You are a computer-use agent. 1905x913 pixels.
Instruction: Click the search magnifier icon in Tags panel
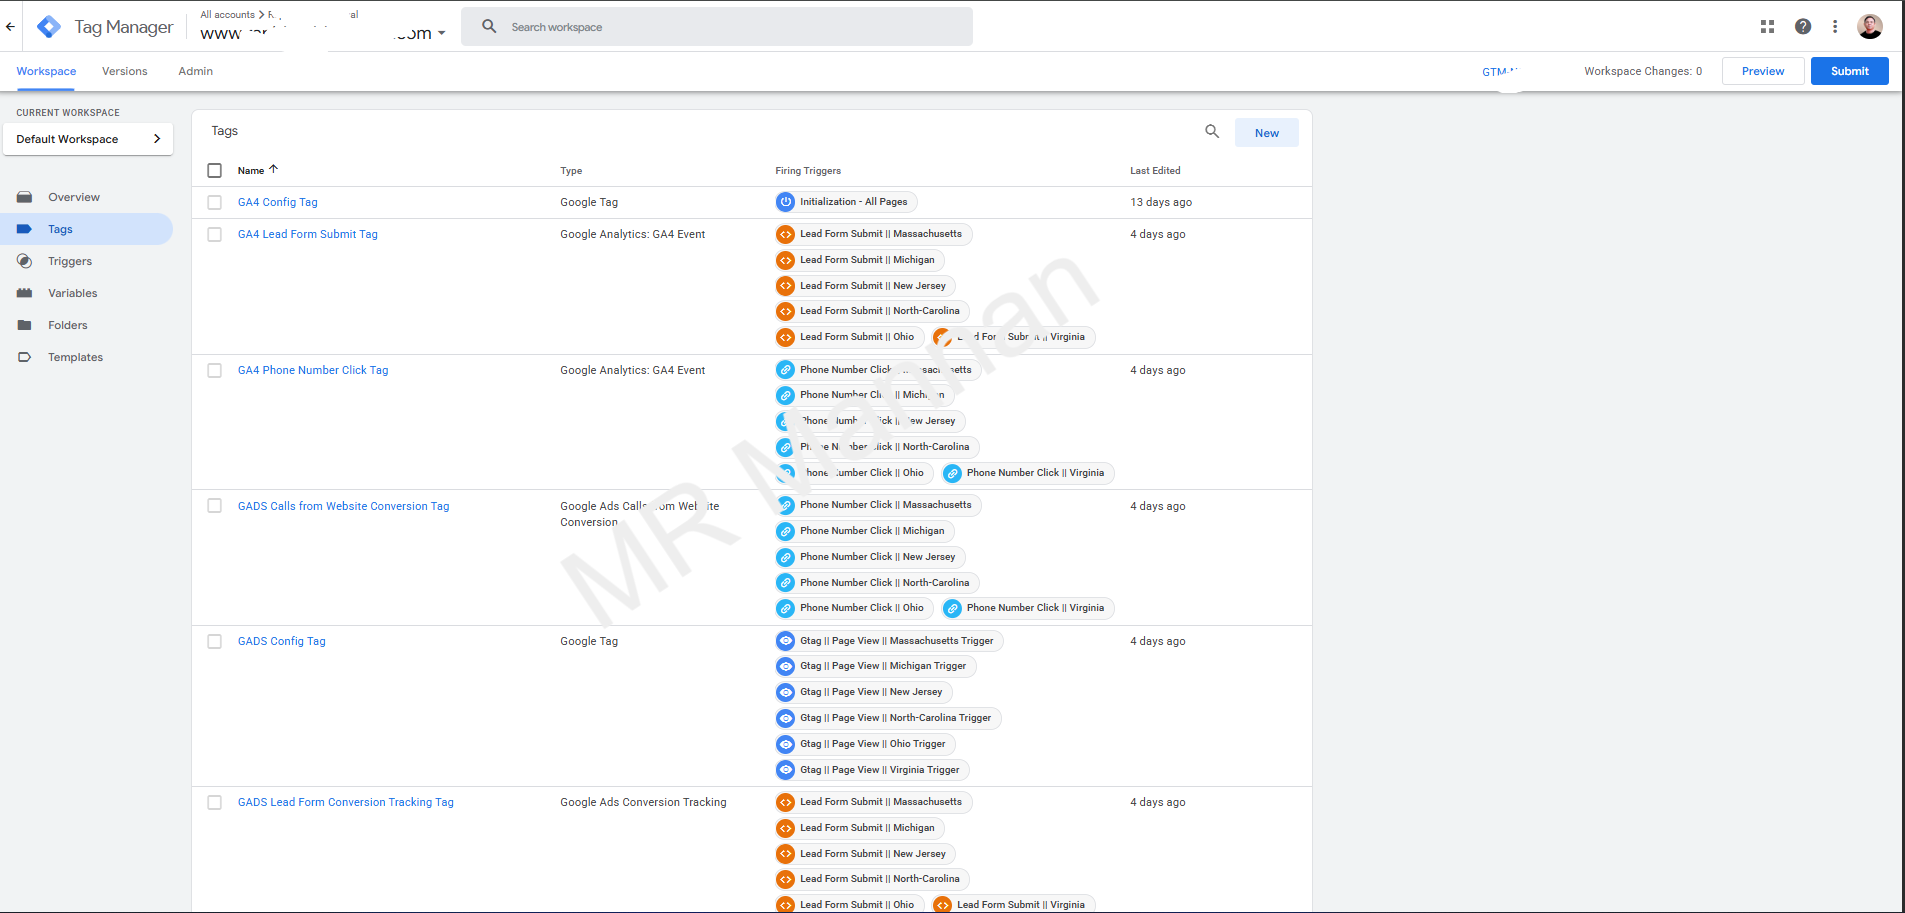[x=1212, y=132]
